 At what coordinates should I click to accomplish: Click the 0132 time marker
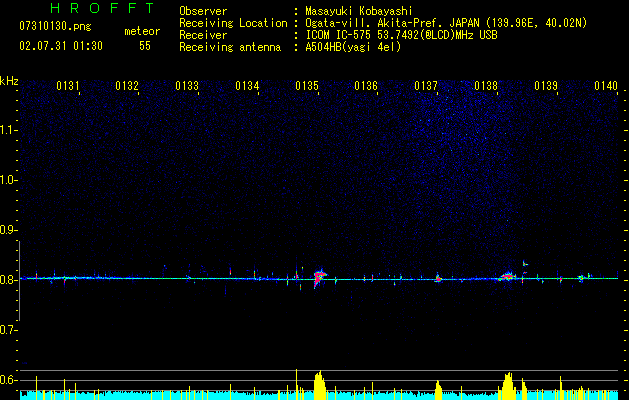point(127,85)
